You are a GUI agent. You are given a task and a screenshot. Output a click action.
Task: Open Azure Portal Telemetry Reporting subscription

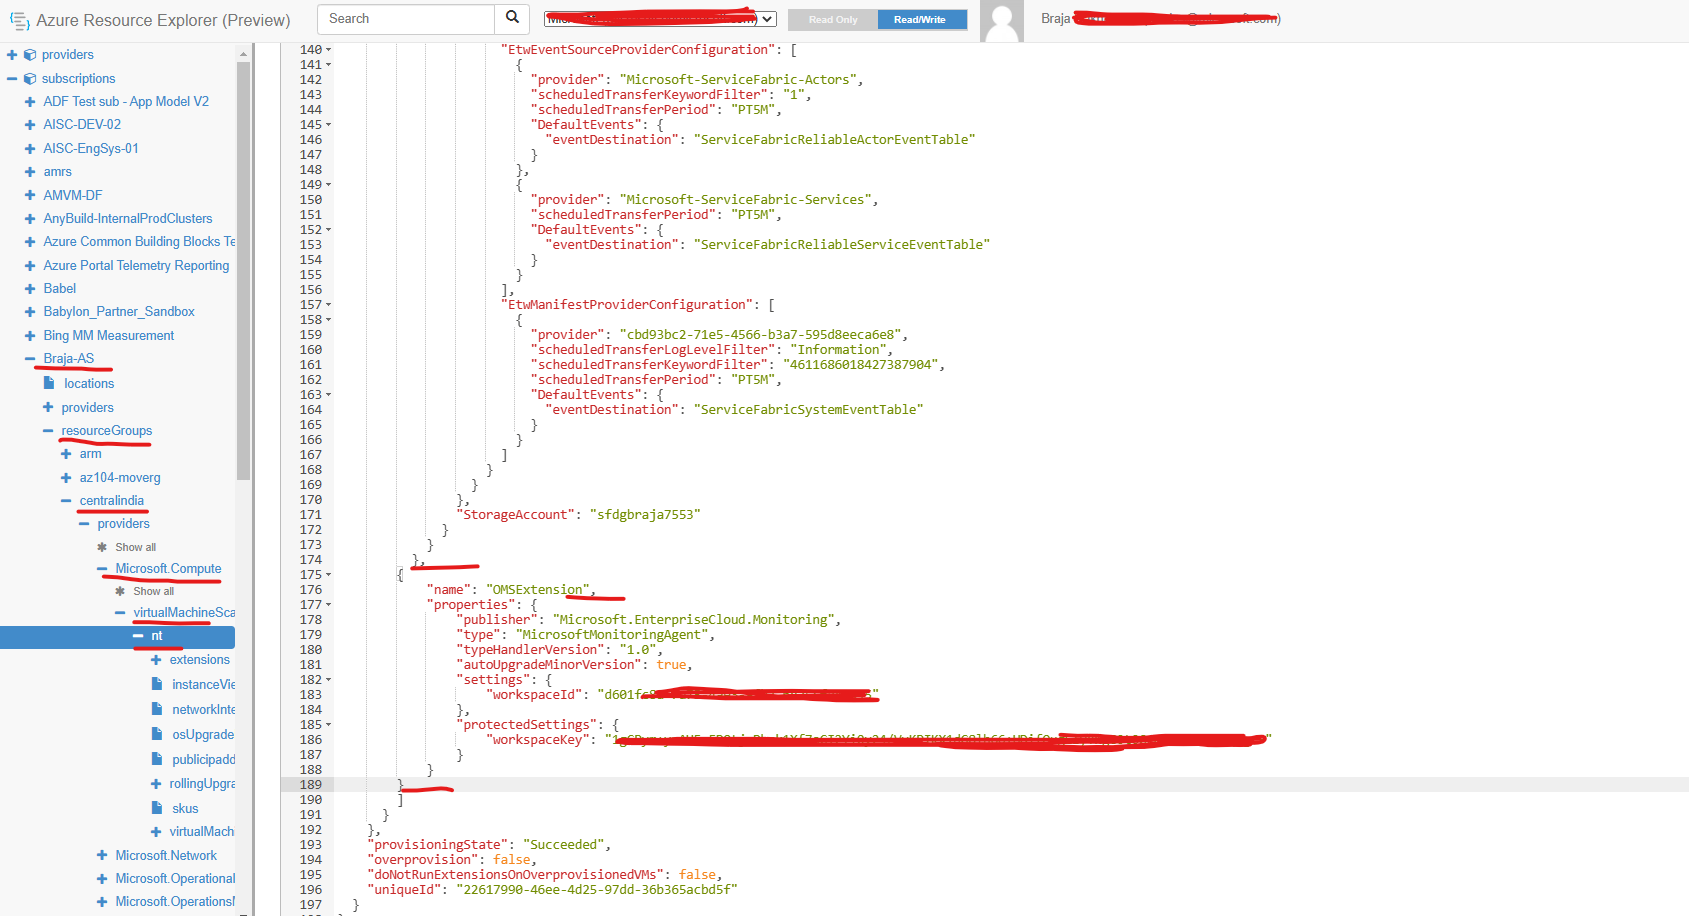coord(136,265)
